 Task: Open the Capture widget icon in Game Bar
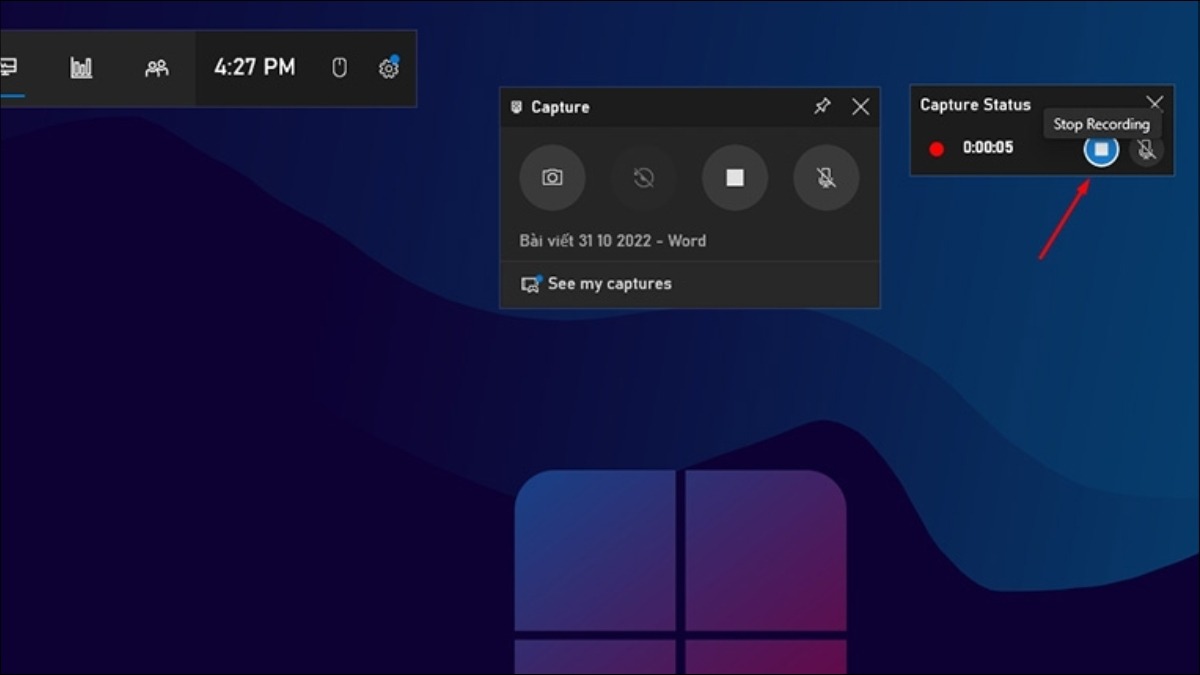[8, 68]
